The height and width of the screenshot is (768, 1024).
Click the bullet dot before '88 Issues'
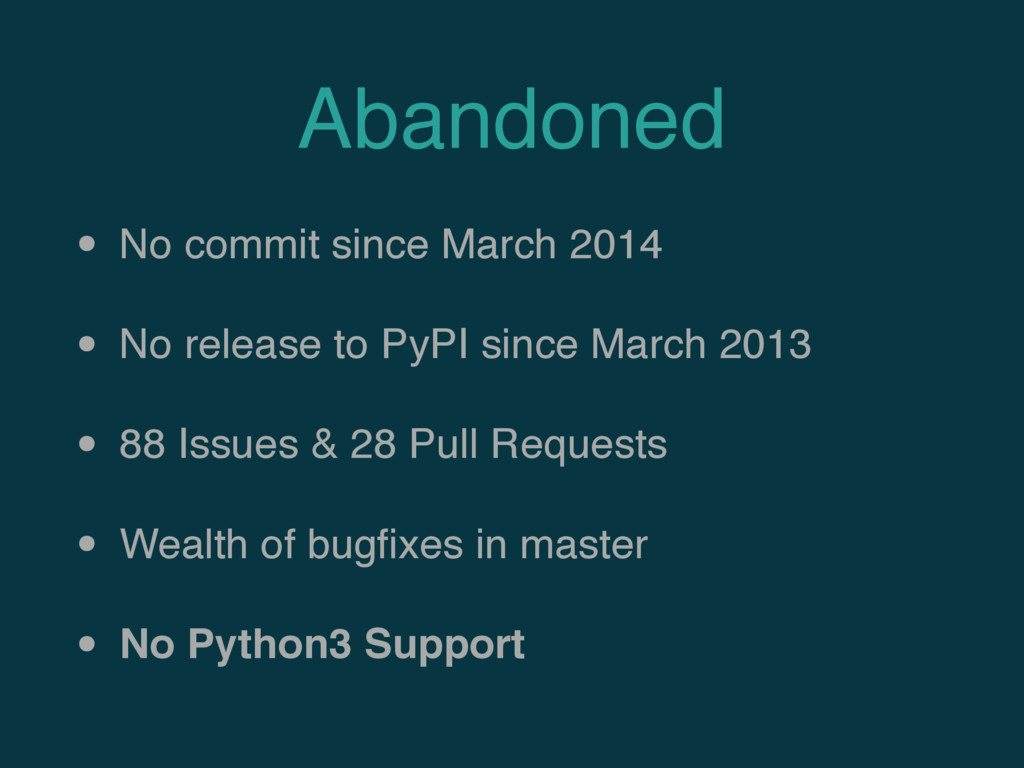87,444
